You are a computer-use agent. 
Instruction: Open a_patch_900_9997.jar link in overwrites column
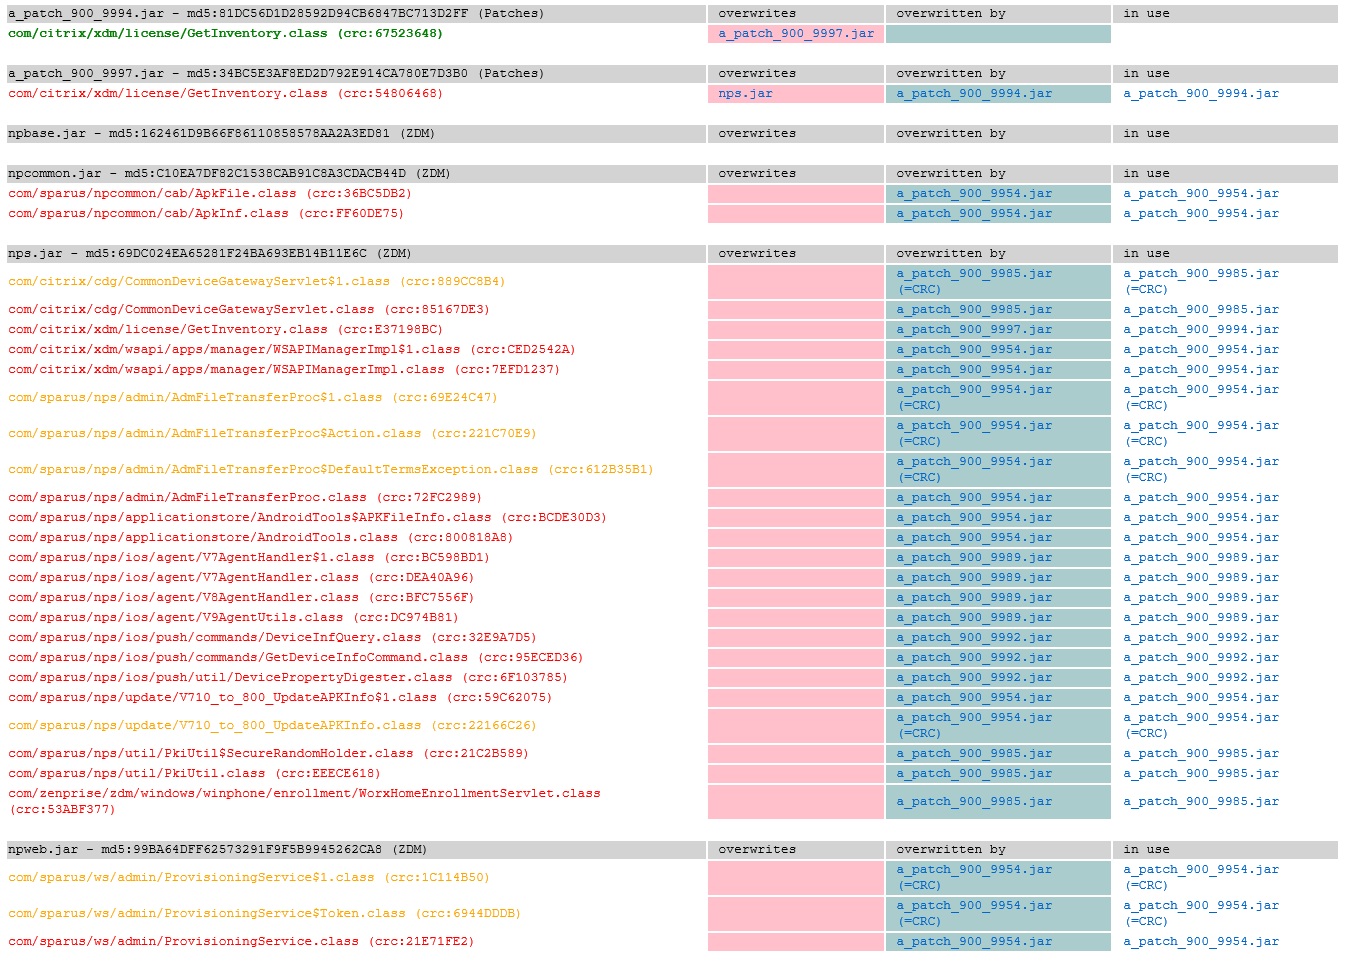coord(796,33)
